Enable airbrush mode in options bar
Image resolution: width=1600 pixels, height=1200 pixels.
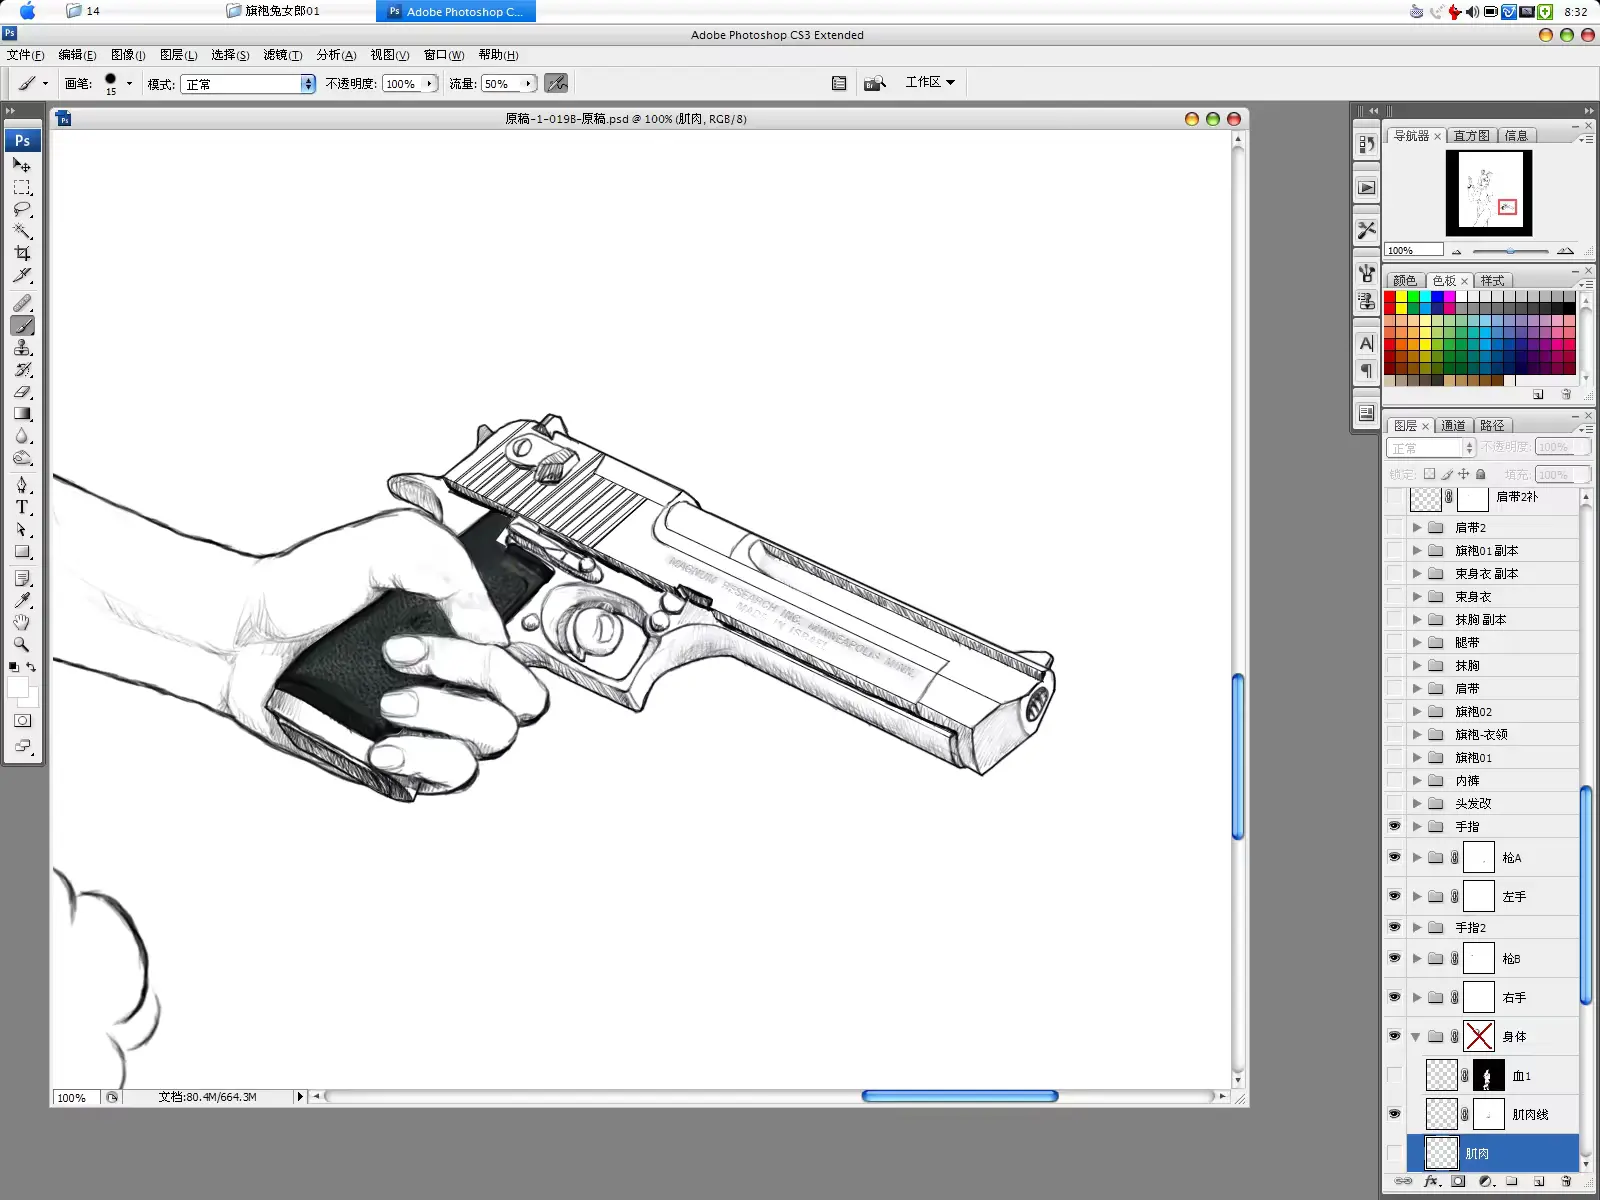(556, 83)
